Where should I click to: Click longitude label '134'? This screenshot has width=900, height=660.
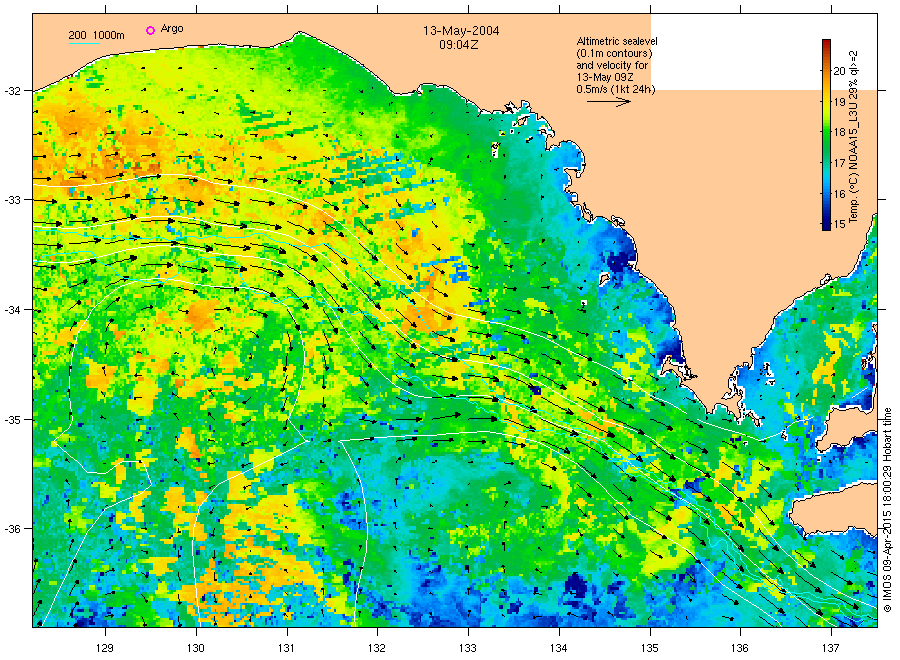pyautogui.click(x=558, y=649)
